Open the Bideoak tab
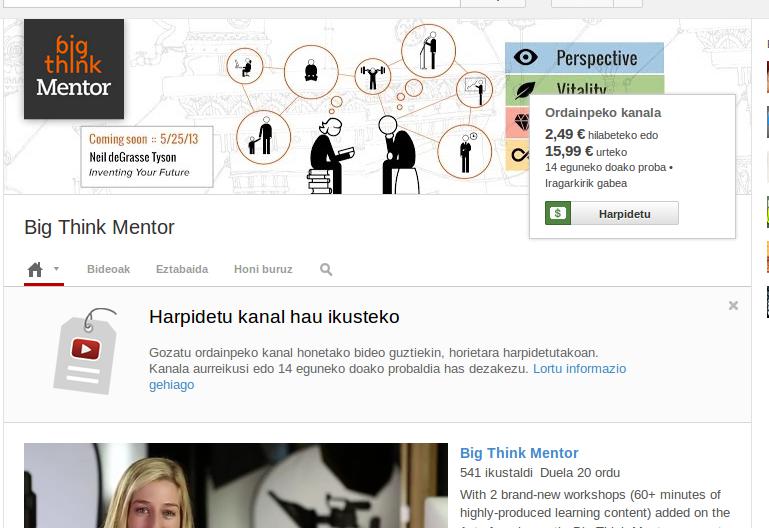The width and height of the screenshot is (769, 528). pyautogui.click(x=108, y=270)
